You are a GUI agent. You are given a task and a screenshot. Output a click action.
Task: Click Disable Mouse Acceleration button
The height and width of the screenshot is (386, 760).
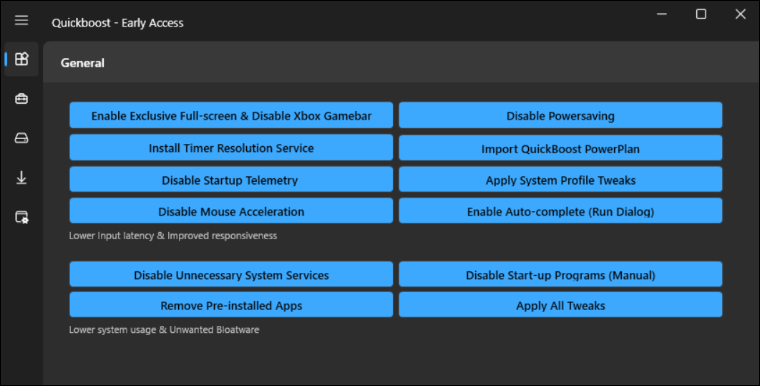(x=231, y=211)
